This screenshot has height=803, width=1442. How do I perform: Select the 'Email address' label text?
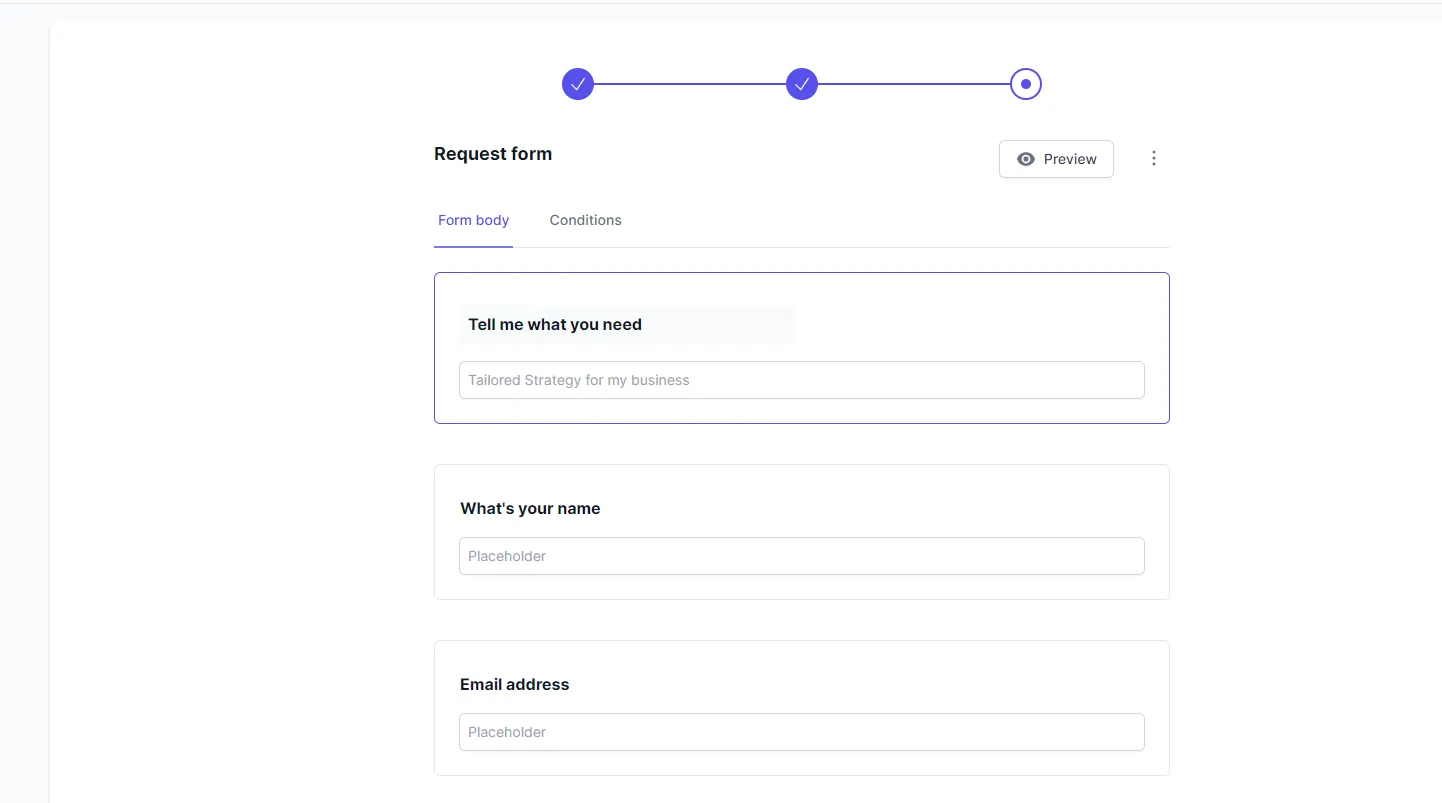(x=514, y=684)
